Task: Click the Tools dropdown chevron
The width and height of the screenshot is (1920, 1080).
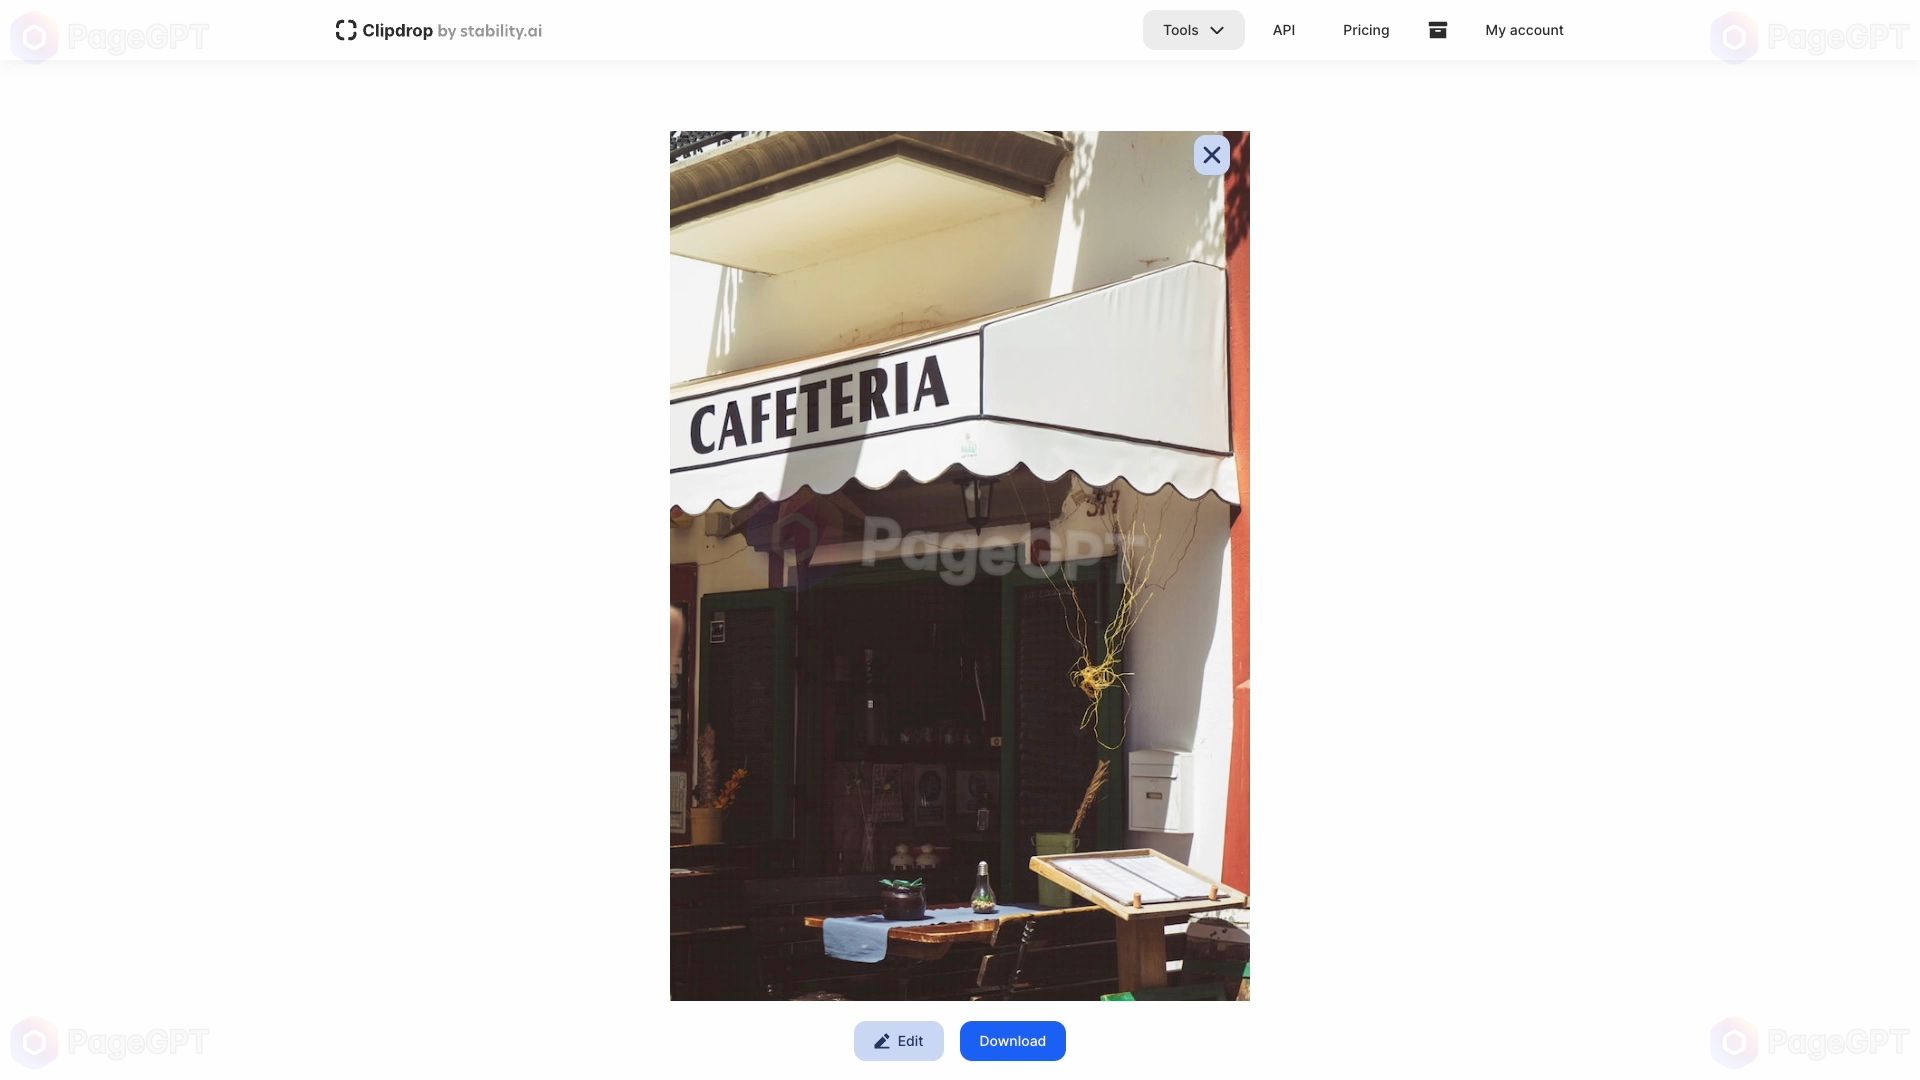Action: tap(1216, 29)
